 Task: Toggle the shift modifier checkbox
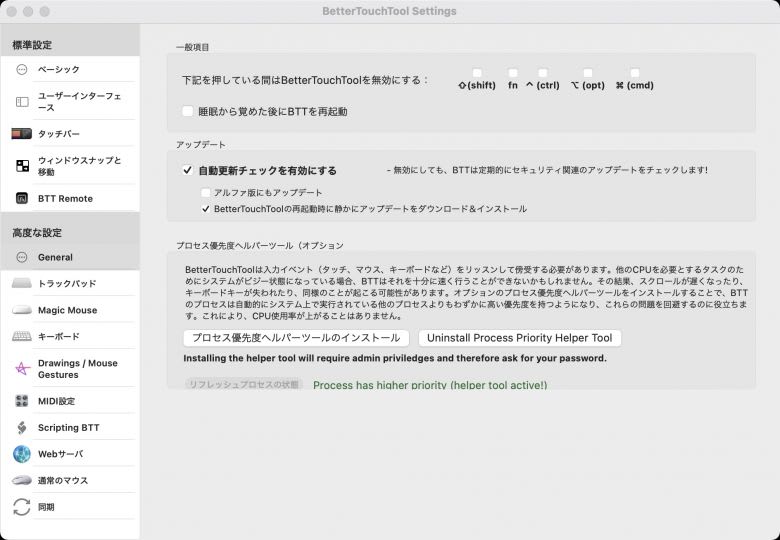coord(477,73)
